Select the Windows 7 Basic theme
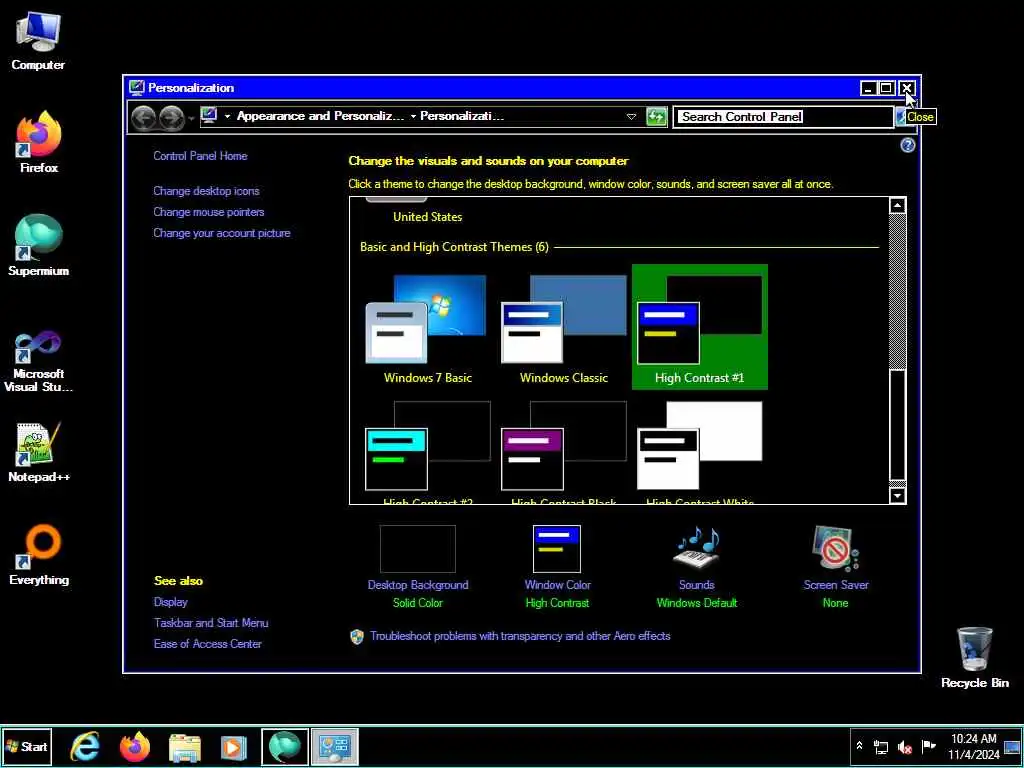Image resolution: width=1024 pixels, height=768 pixels. click(x=428, y=328)
